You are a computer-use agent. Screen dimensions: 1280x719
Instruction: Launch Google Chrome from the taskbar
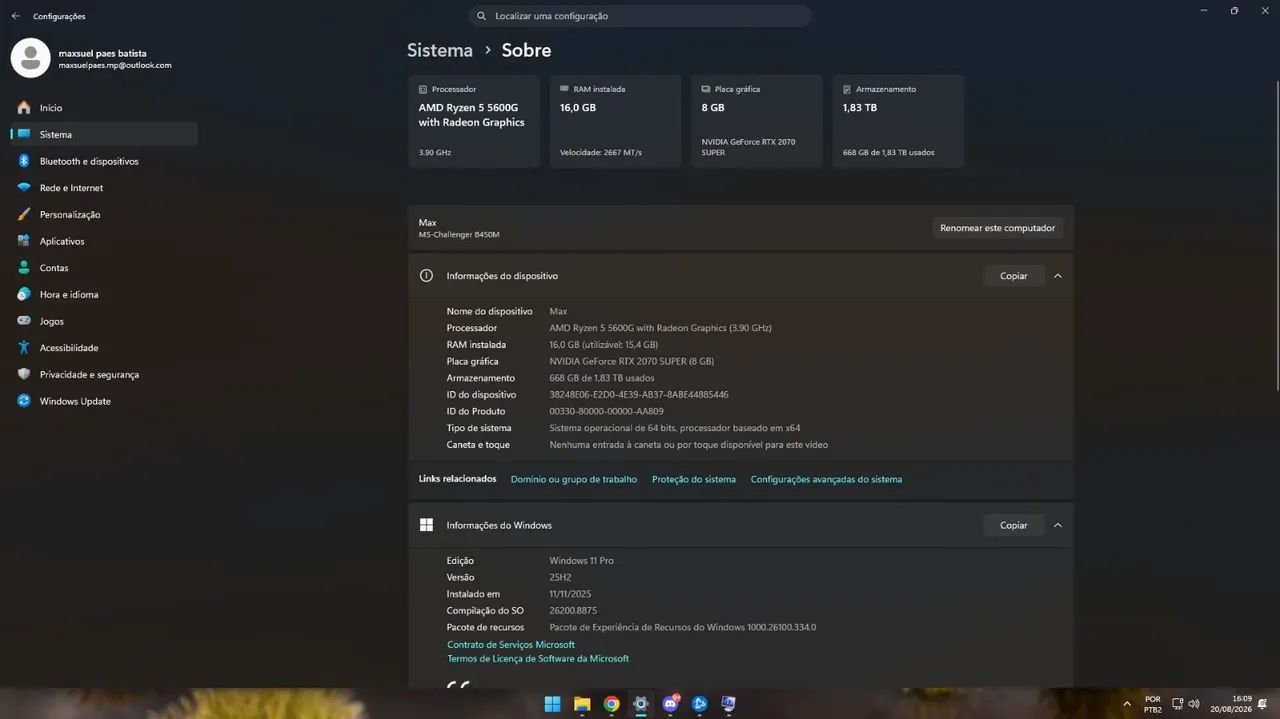611,704
